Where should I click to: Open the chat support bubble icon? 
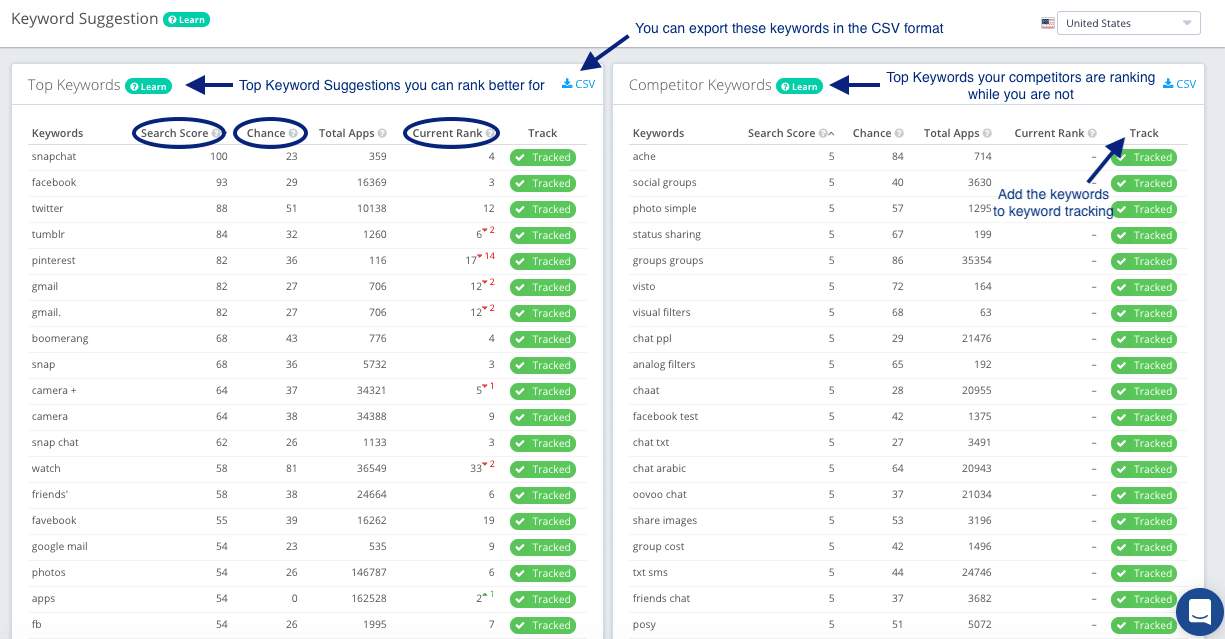click(x=1200, y=611)
